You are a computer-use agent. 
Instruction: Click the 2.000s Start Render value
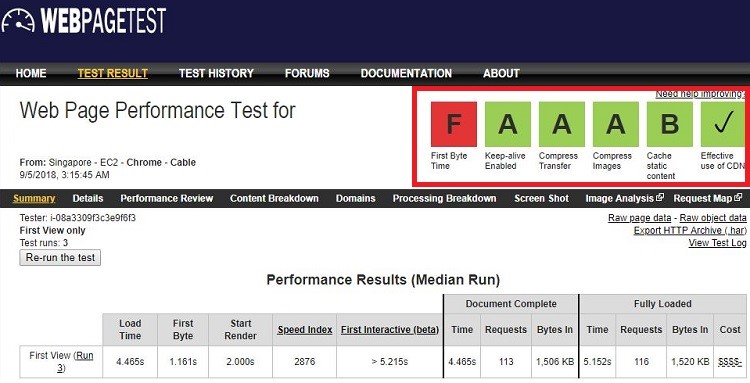[241, 362]
